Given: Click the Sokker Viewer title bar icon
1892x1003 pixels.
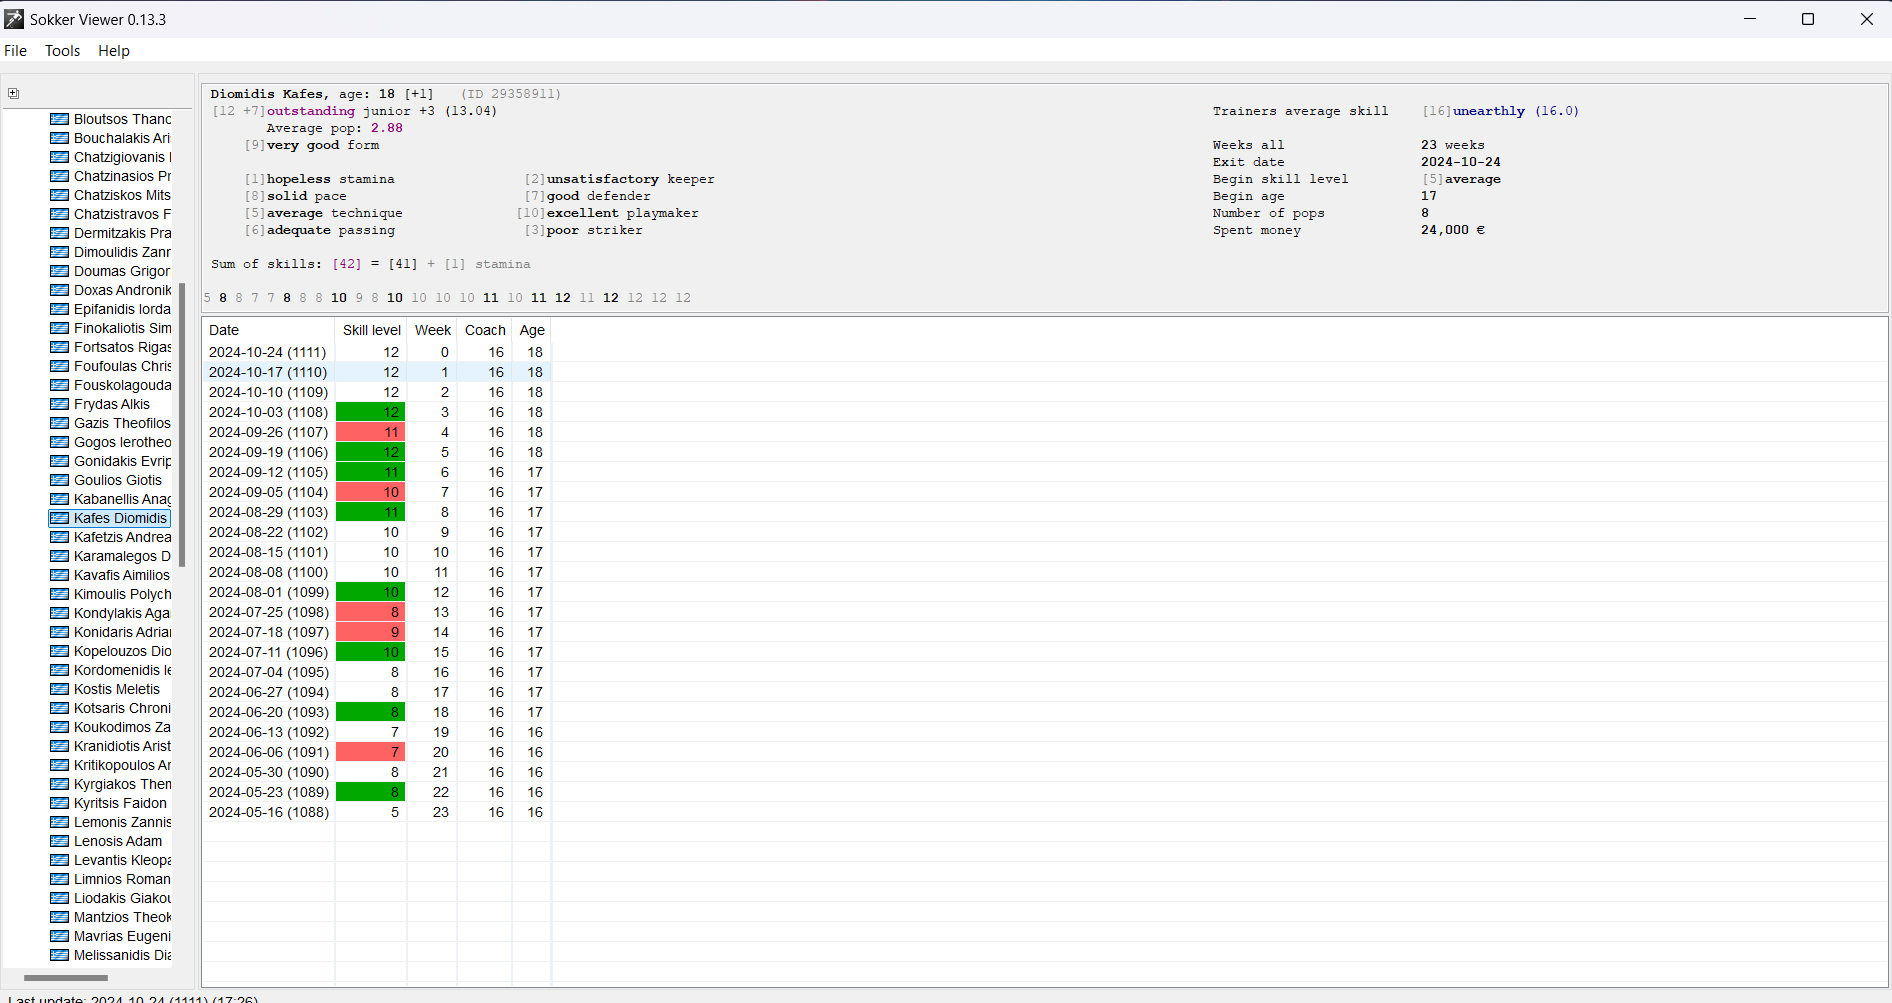Looking at the screenshot, I should tap(14, 19).
